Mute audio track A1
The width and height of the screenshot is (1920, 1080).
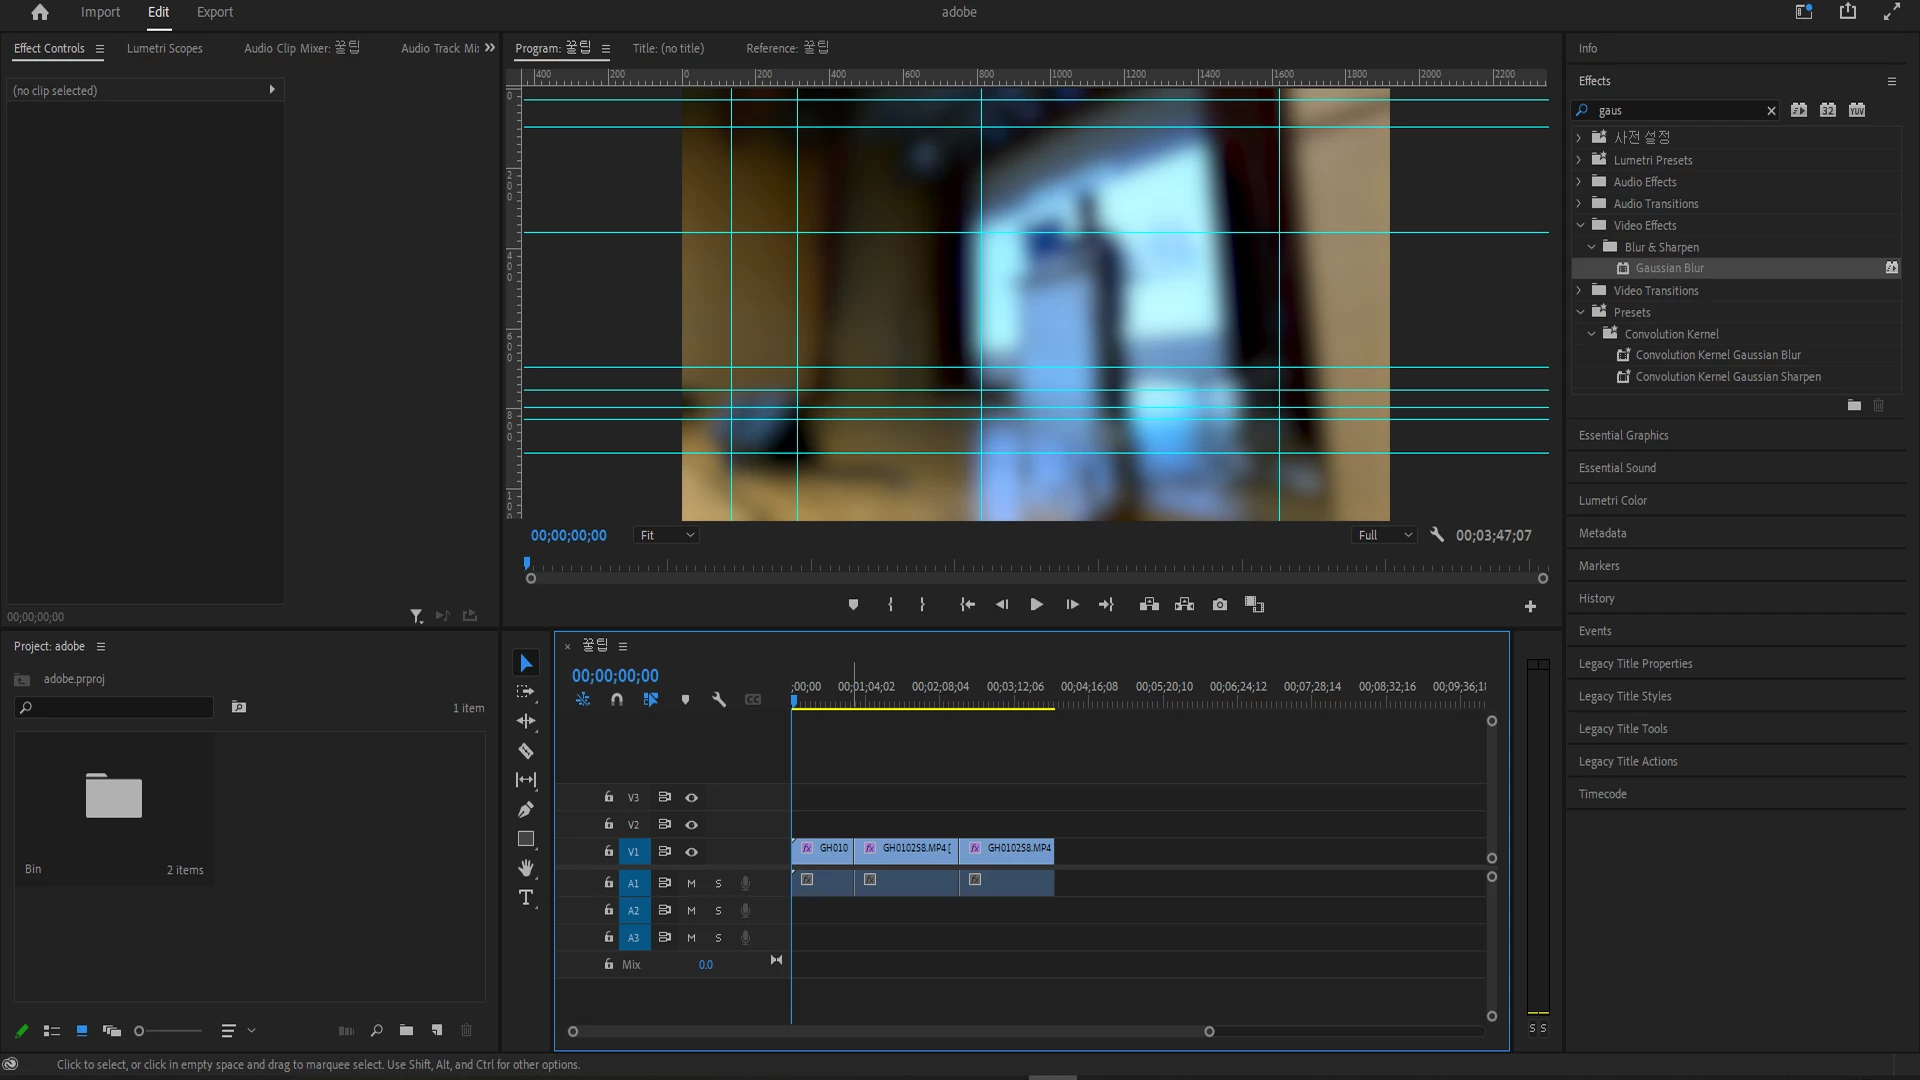(691, 884)
